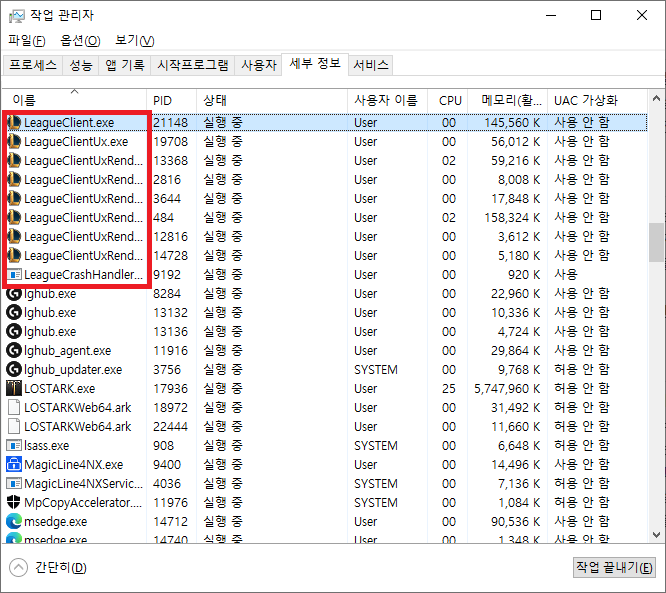The image size is (666, 593).
Task: Click the lghub_agent.exe icon
Action: point(14,350)
